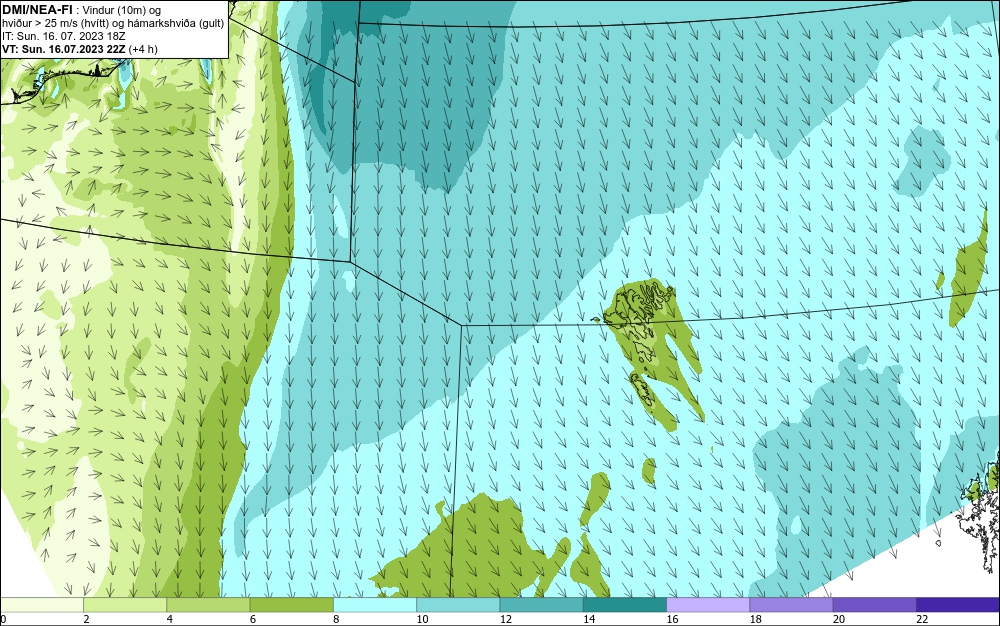Image resolution: width=1000 pixels, height=626 pixels.
Task: Click the 10–12 m/s light teal swatch
Action: [458, 605]
